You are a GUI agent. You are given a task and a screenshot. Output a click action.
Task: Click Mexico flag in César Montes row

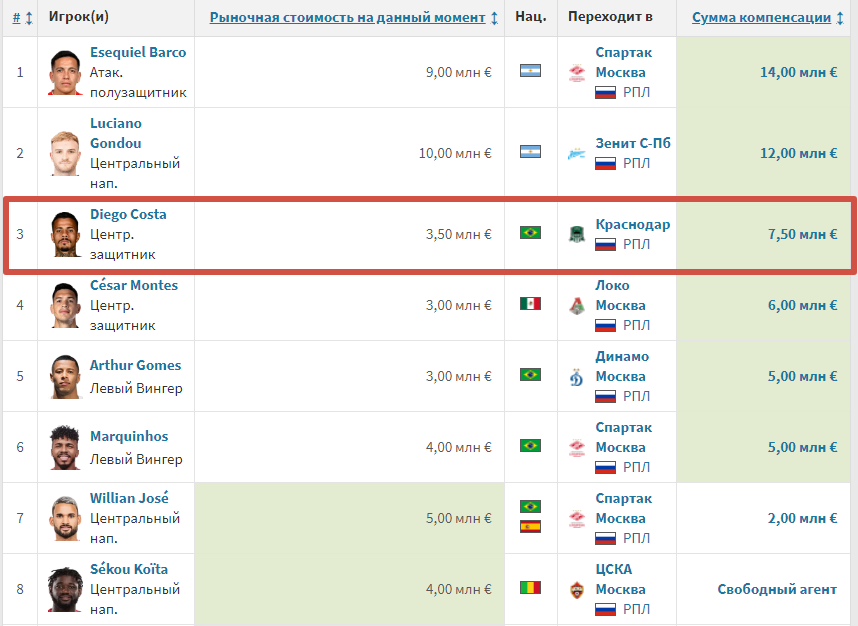pyautogui.click(x=530, y=304)
